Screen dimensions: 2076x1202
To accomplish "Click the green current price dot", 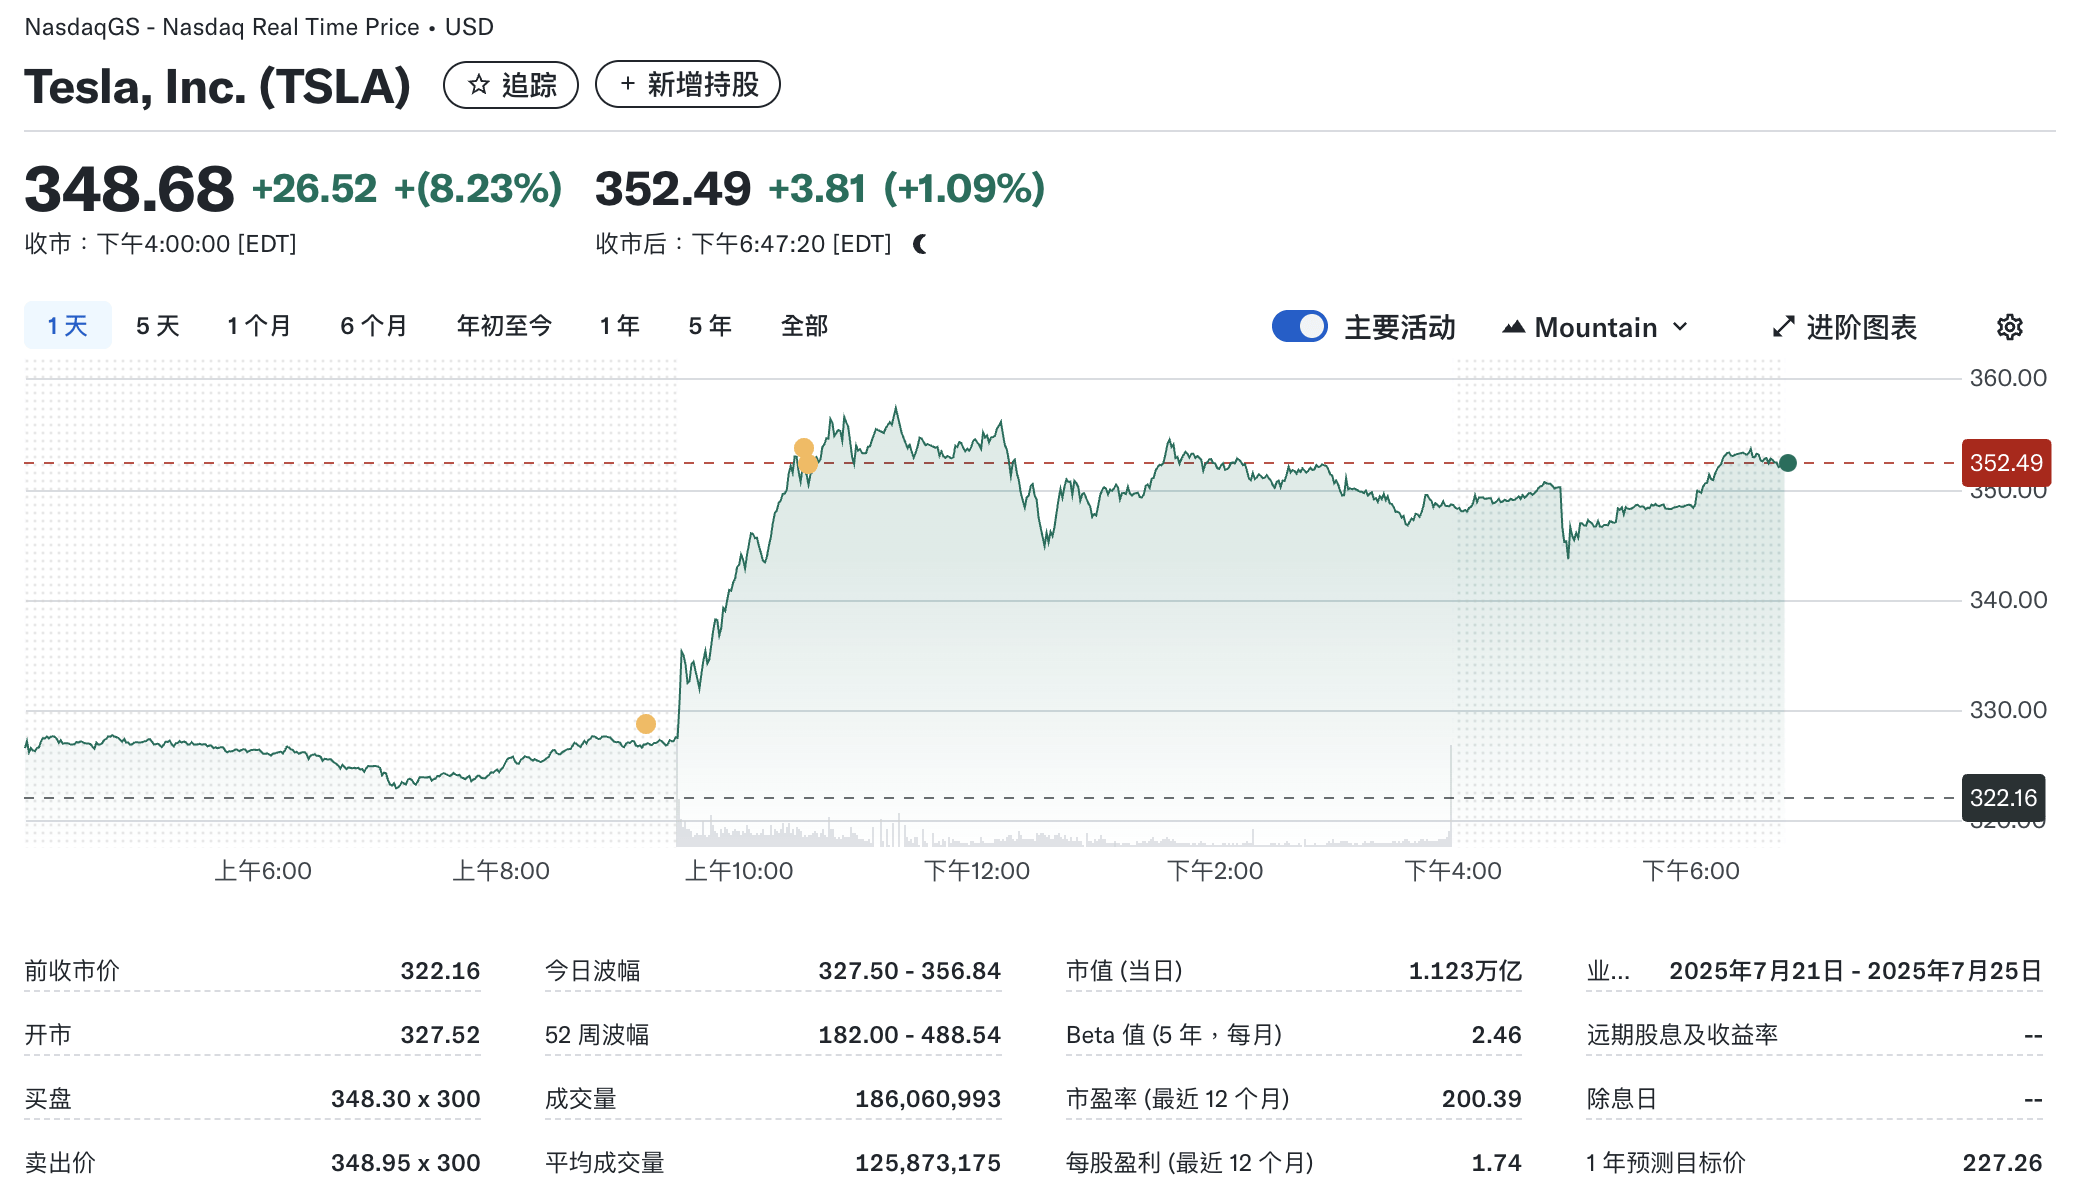I will [x=1788, y=463].
